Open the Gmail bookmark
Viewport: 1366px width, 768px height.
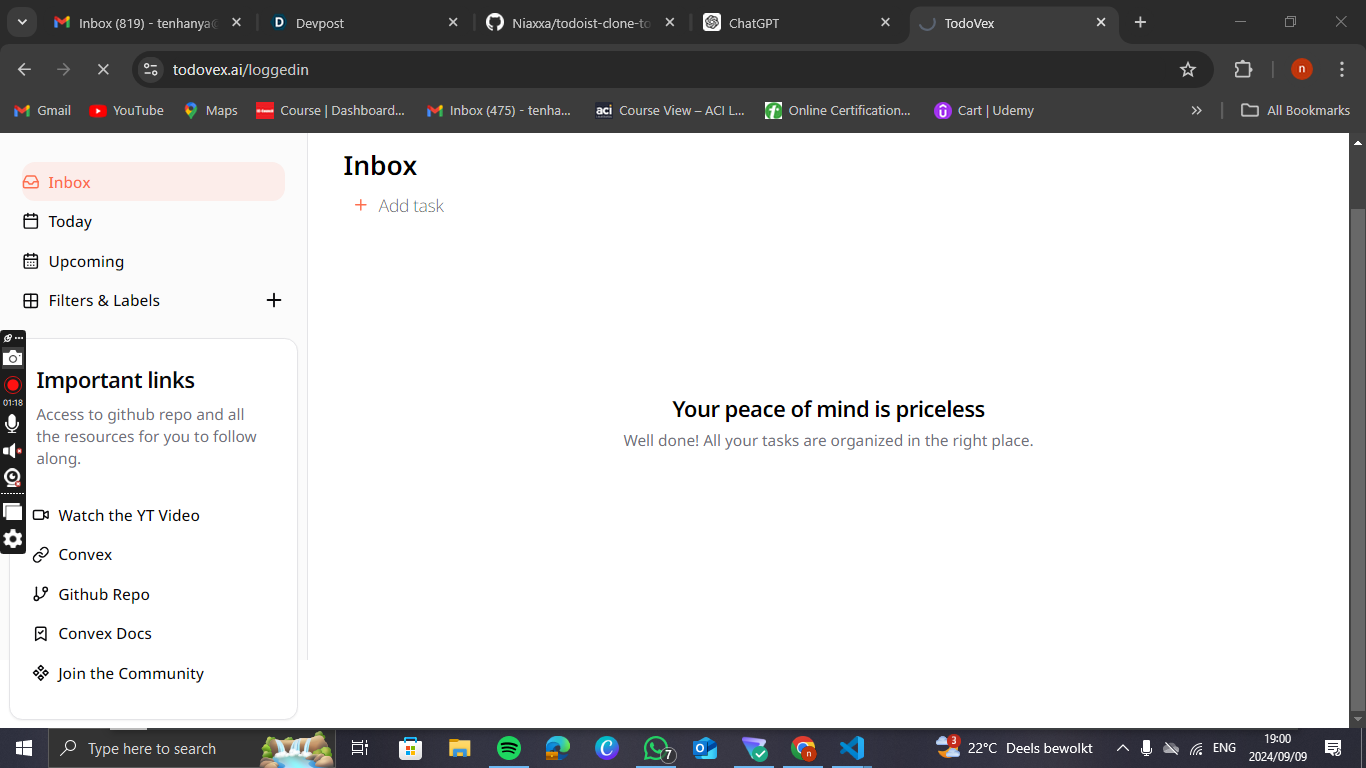(x=42, y=110)
